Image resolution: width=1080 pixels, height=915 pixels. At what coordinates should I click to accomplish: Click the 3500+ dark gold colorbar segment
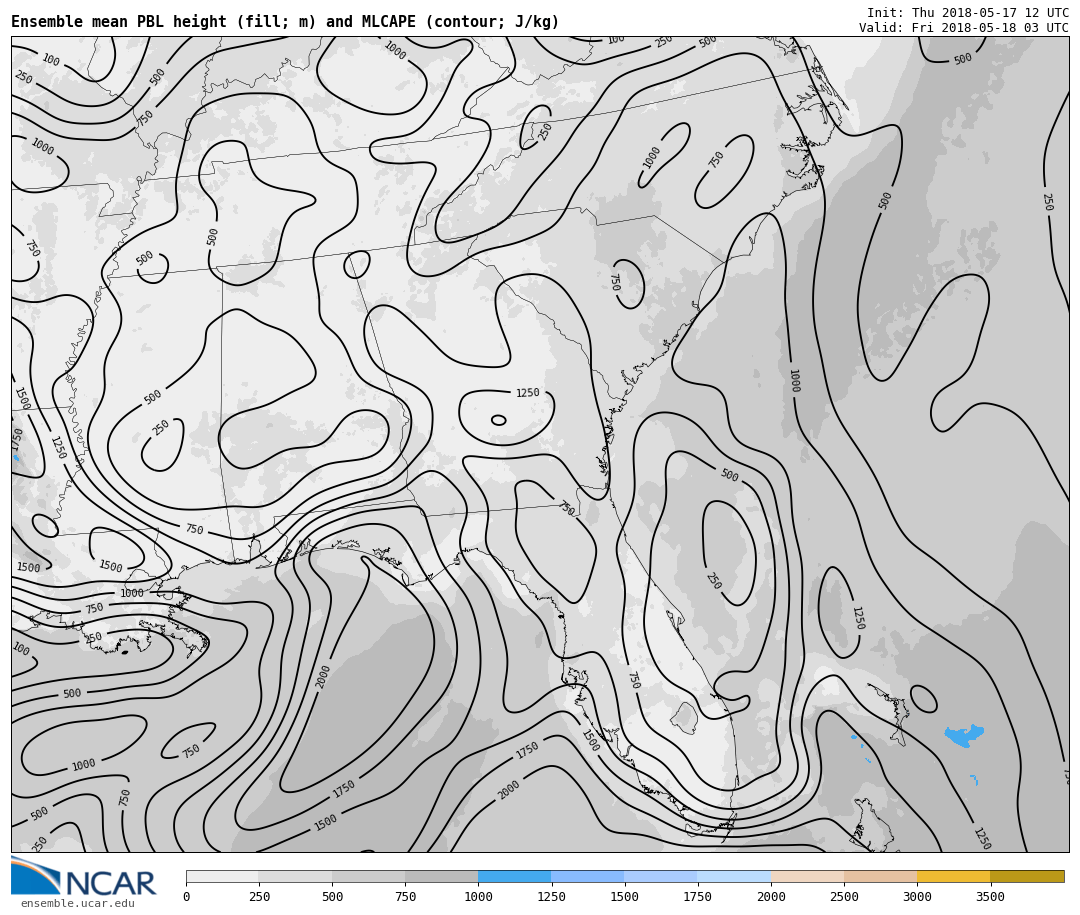(1027, 876)
